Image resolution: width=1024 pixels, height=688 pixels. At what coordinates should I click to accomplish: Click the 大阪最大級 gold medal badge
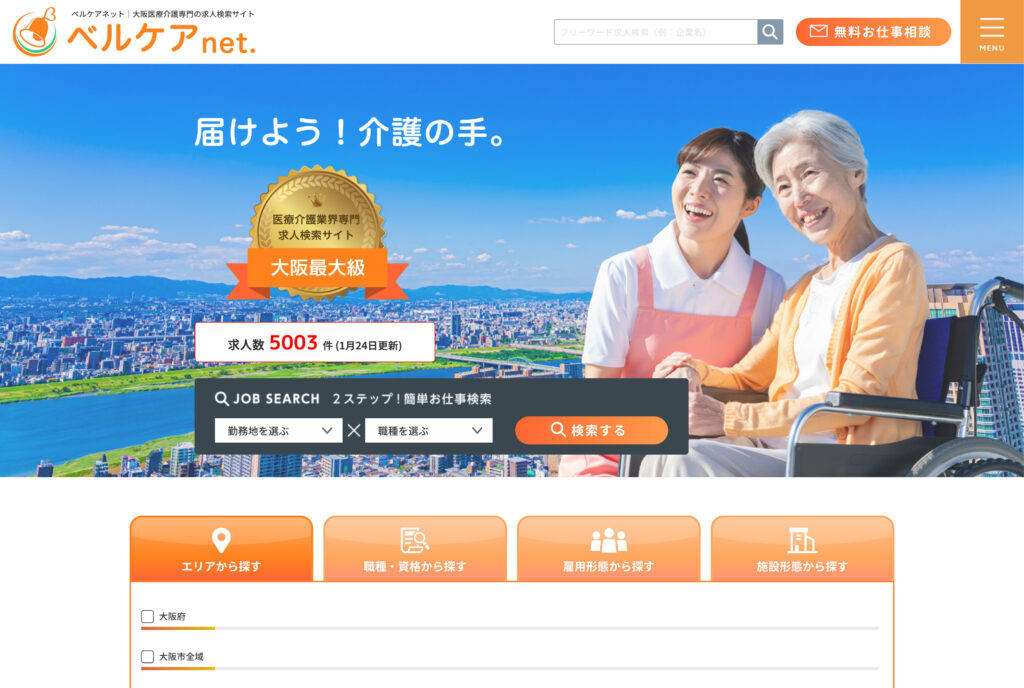tap(318, 233)
